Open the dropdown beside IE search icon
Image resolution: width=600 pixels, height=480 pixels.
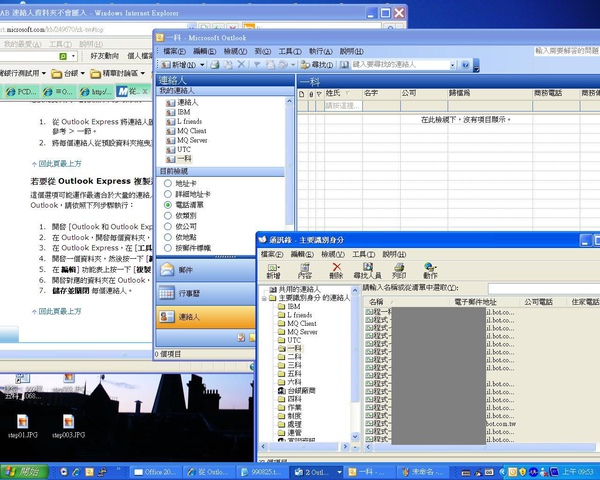tap(73, 56)
